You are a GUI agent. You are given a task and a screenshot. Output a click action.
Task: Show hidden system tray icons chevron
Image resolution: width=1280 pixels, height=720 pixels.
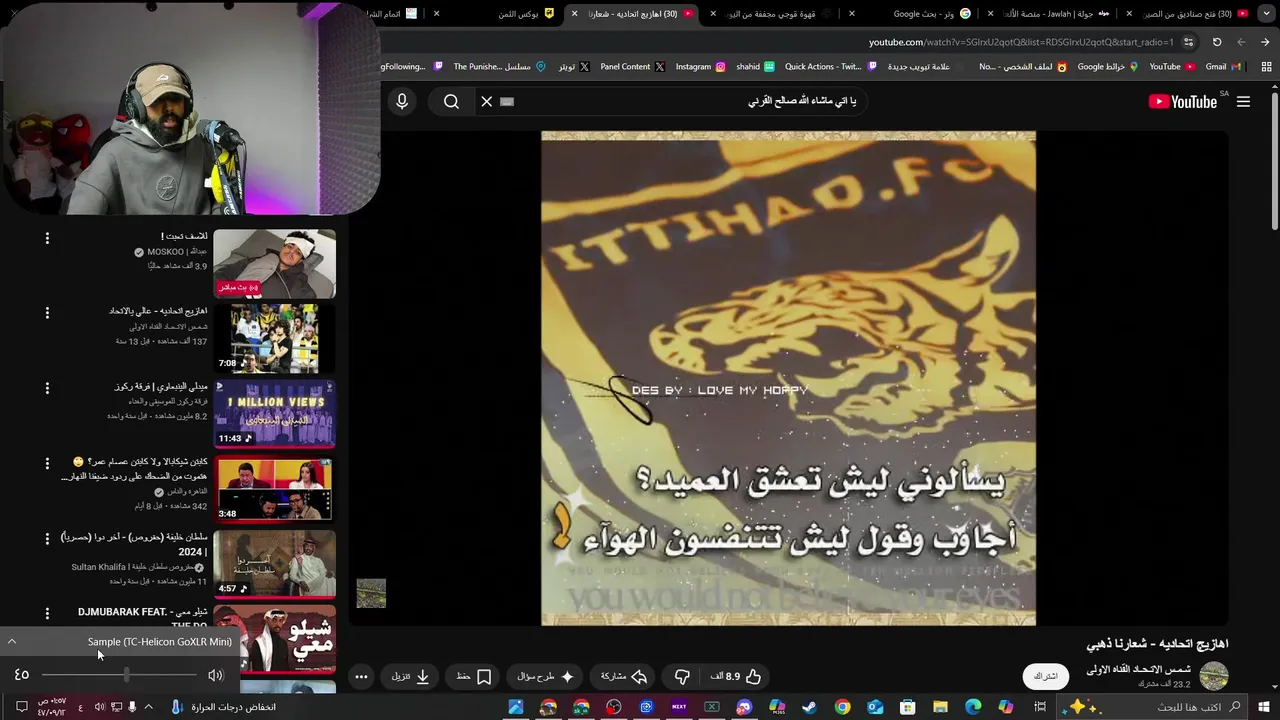[x=148, y=707]
